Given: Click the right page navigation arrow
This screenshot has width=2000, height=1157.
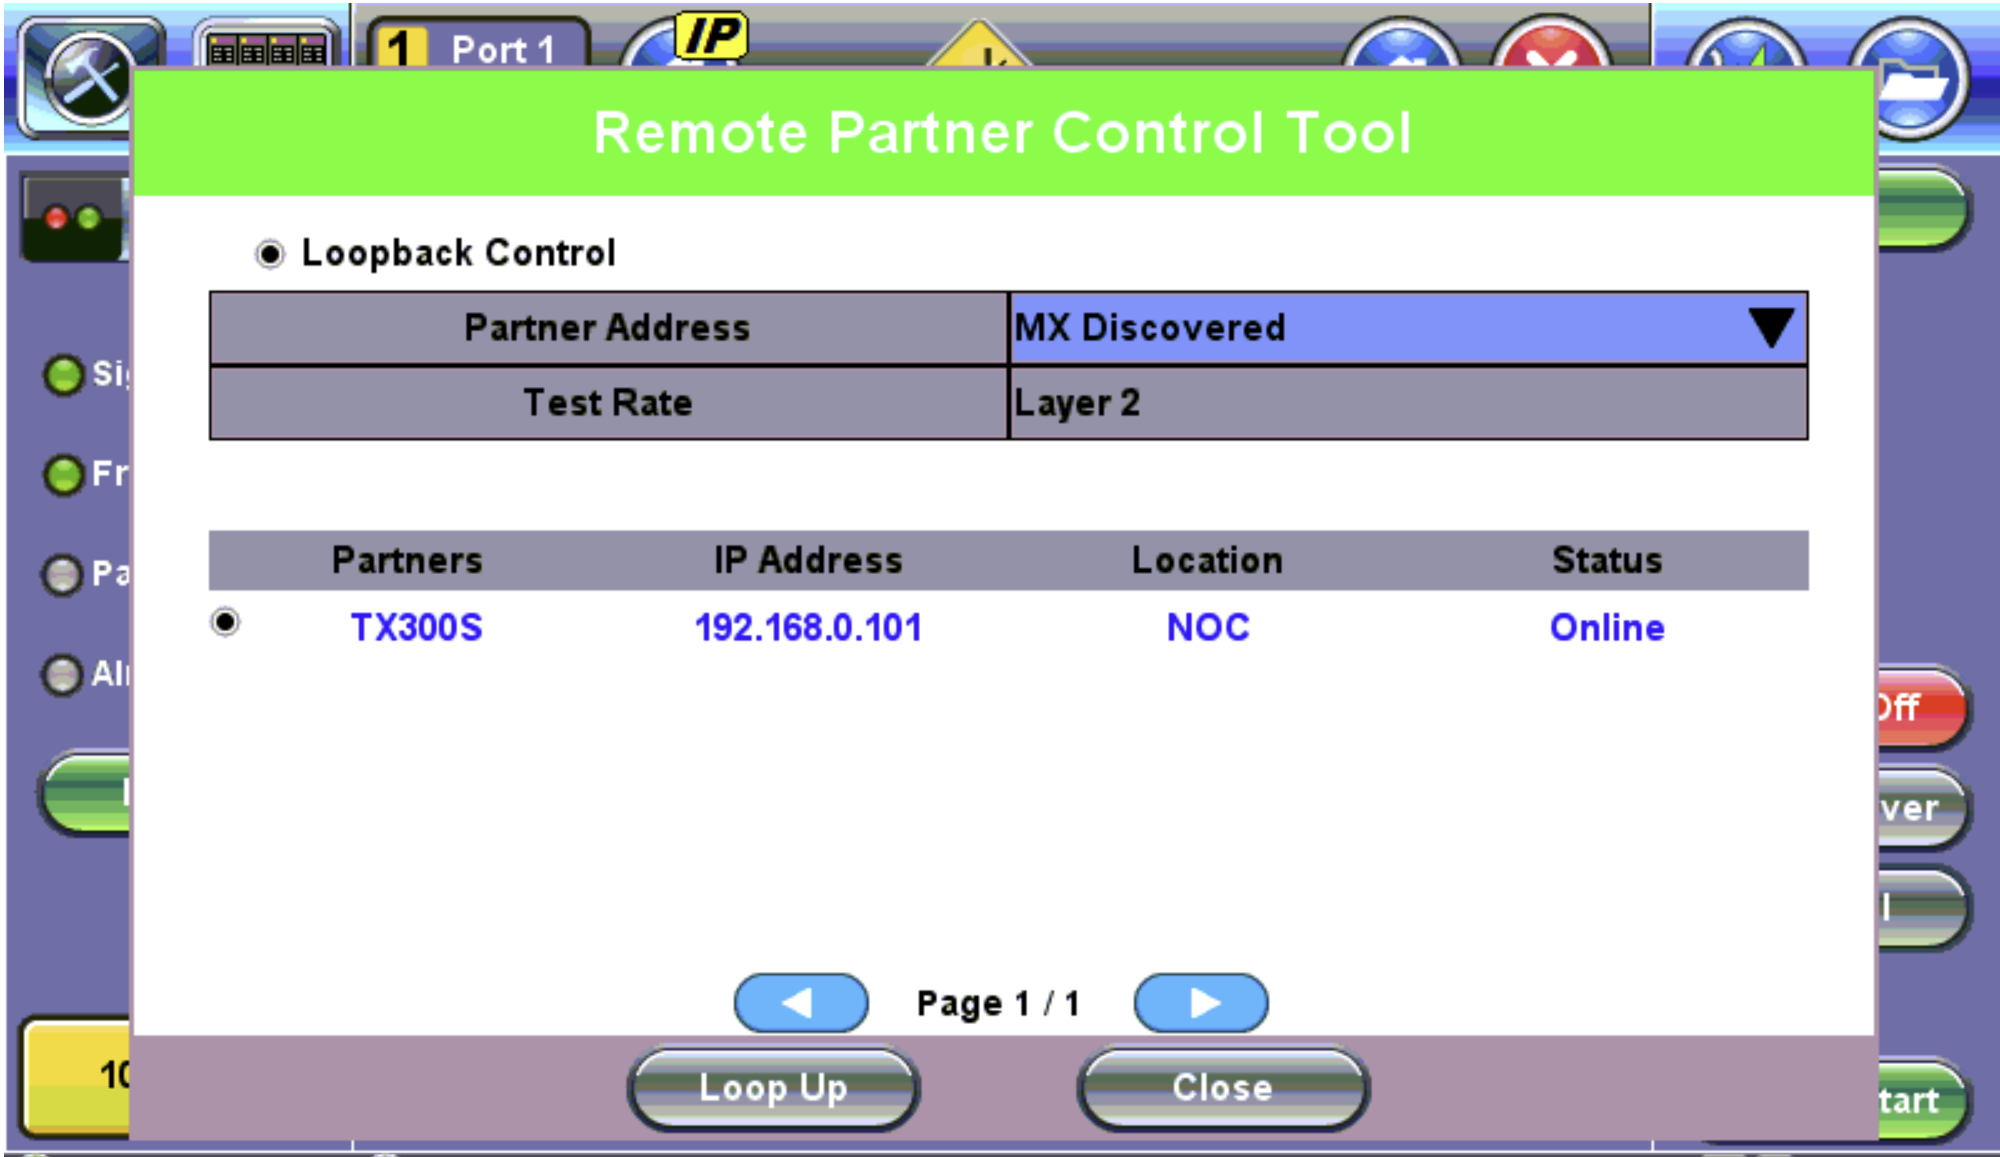Looking at the screenshot, I should (1200, 1003).
